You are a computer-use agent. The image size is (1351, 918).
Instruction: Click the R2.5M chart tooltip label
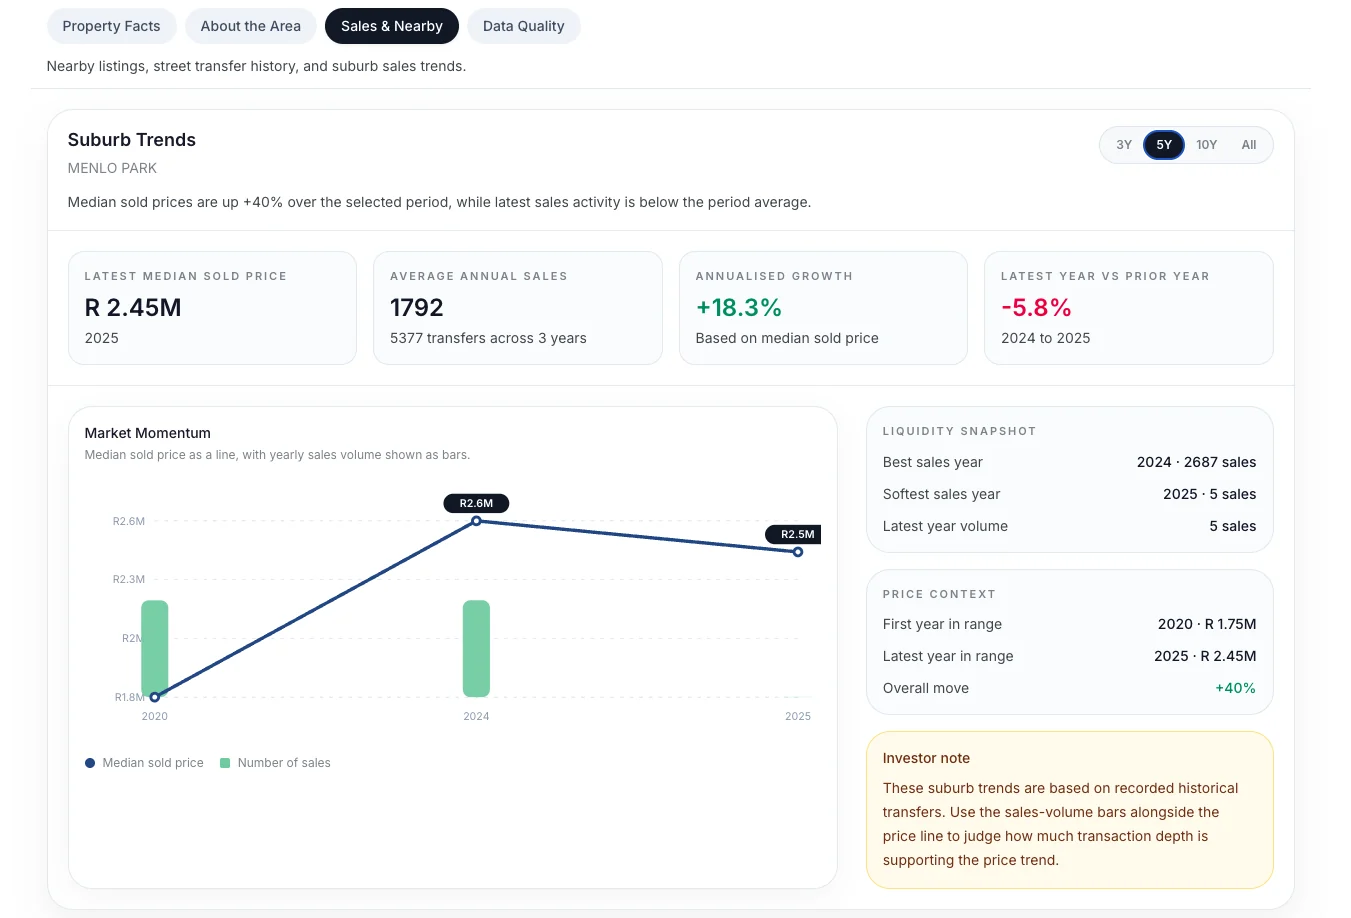[x=795, y=534]
